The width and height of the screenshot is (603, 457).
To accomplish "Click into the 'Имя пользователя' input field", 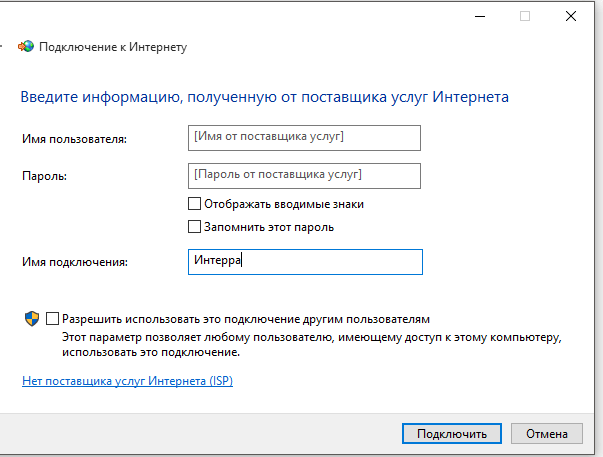I will [304, 137].
